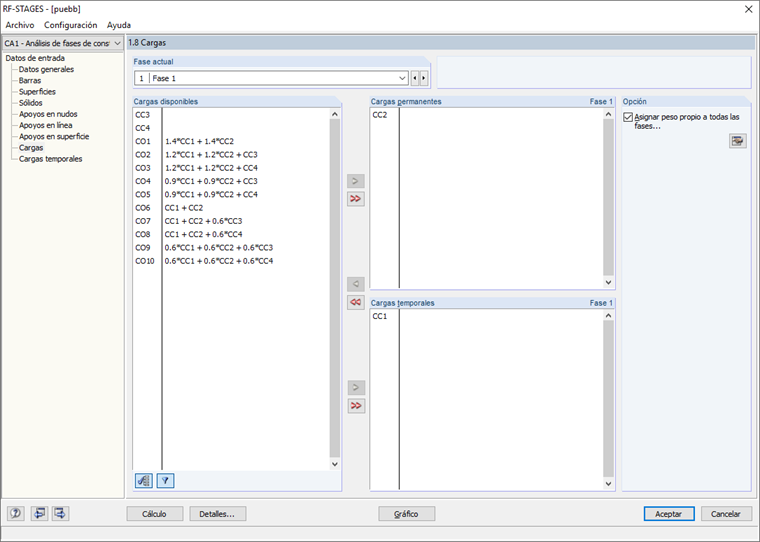This screenshot has height=542, width=760.
Task: Select Superficies in the navigation tree
Action: click(x=37, y=92)
